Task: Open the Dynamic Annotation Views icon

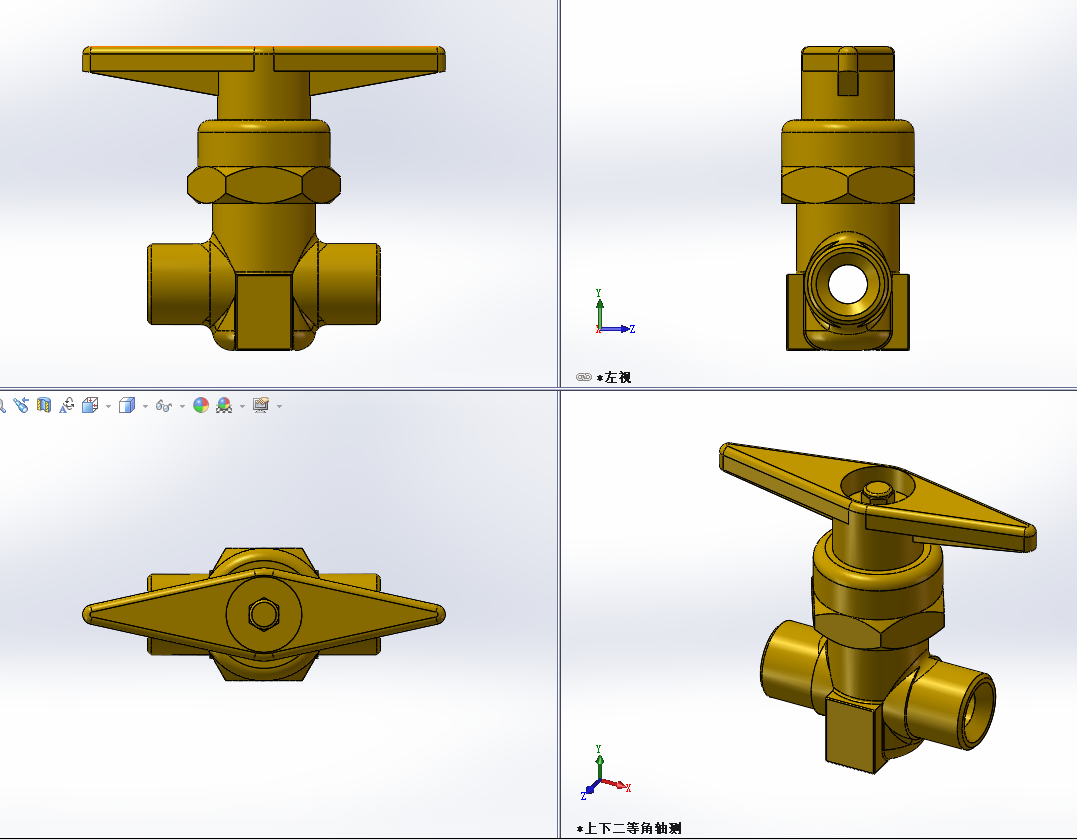Action: (67, 405)
